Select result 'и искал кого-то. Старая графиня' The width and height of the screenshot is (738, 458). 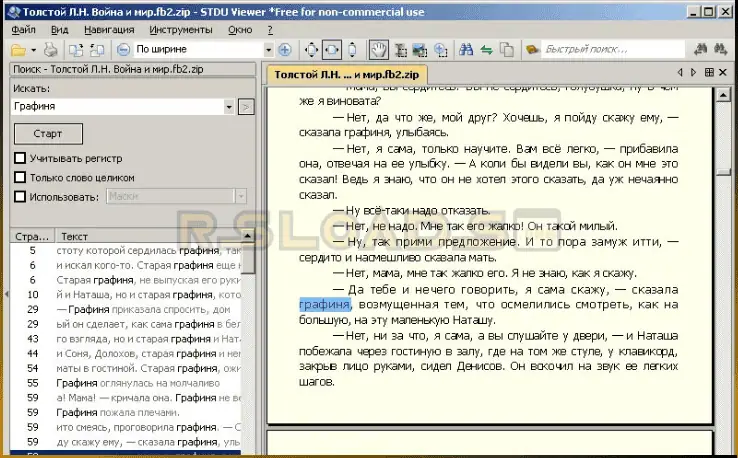125,265
